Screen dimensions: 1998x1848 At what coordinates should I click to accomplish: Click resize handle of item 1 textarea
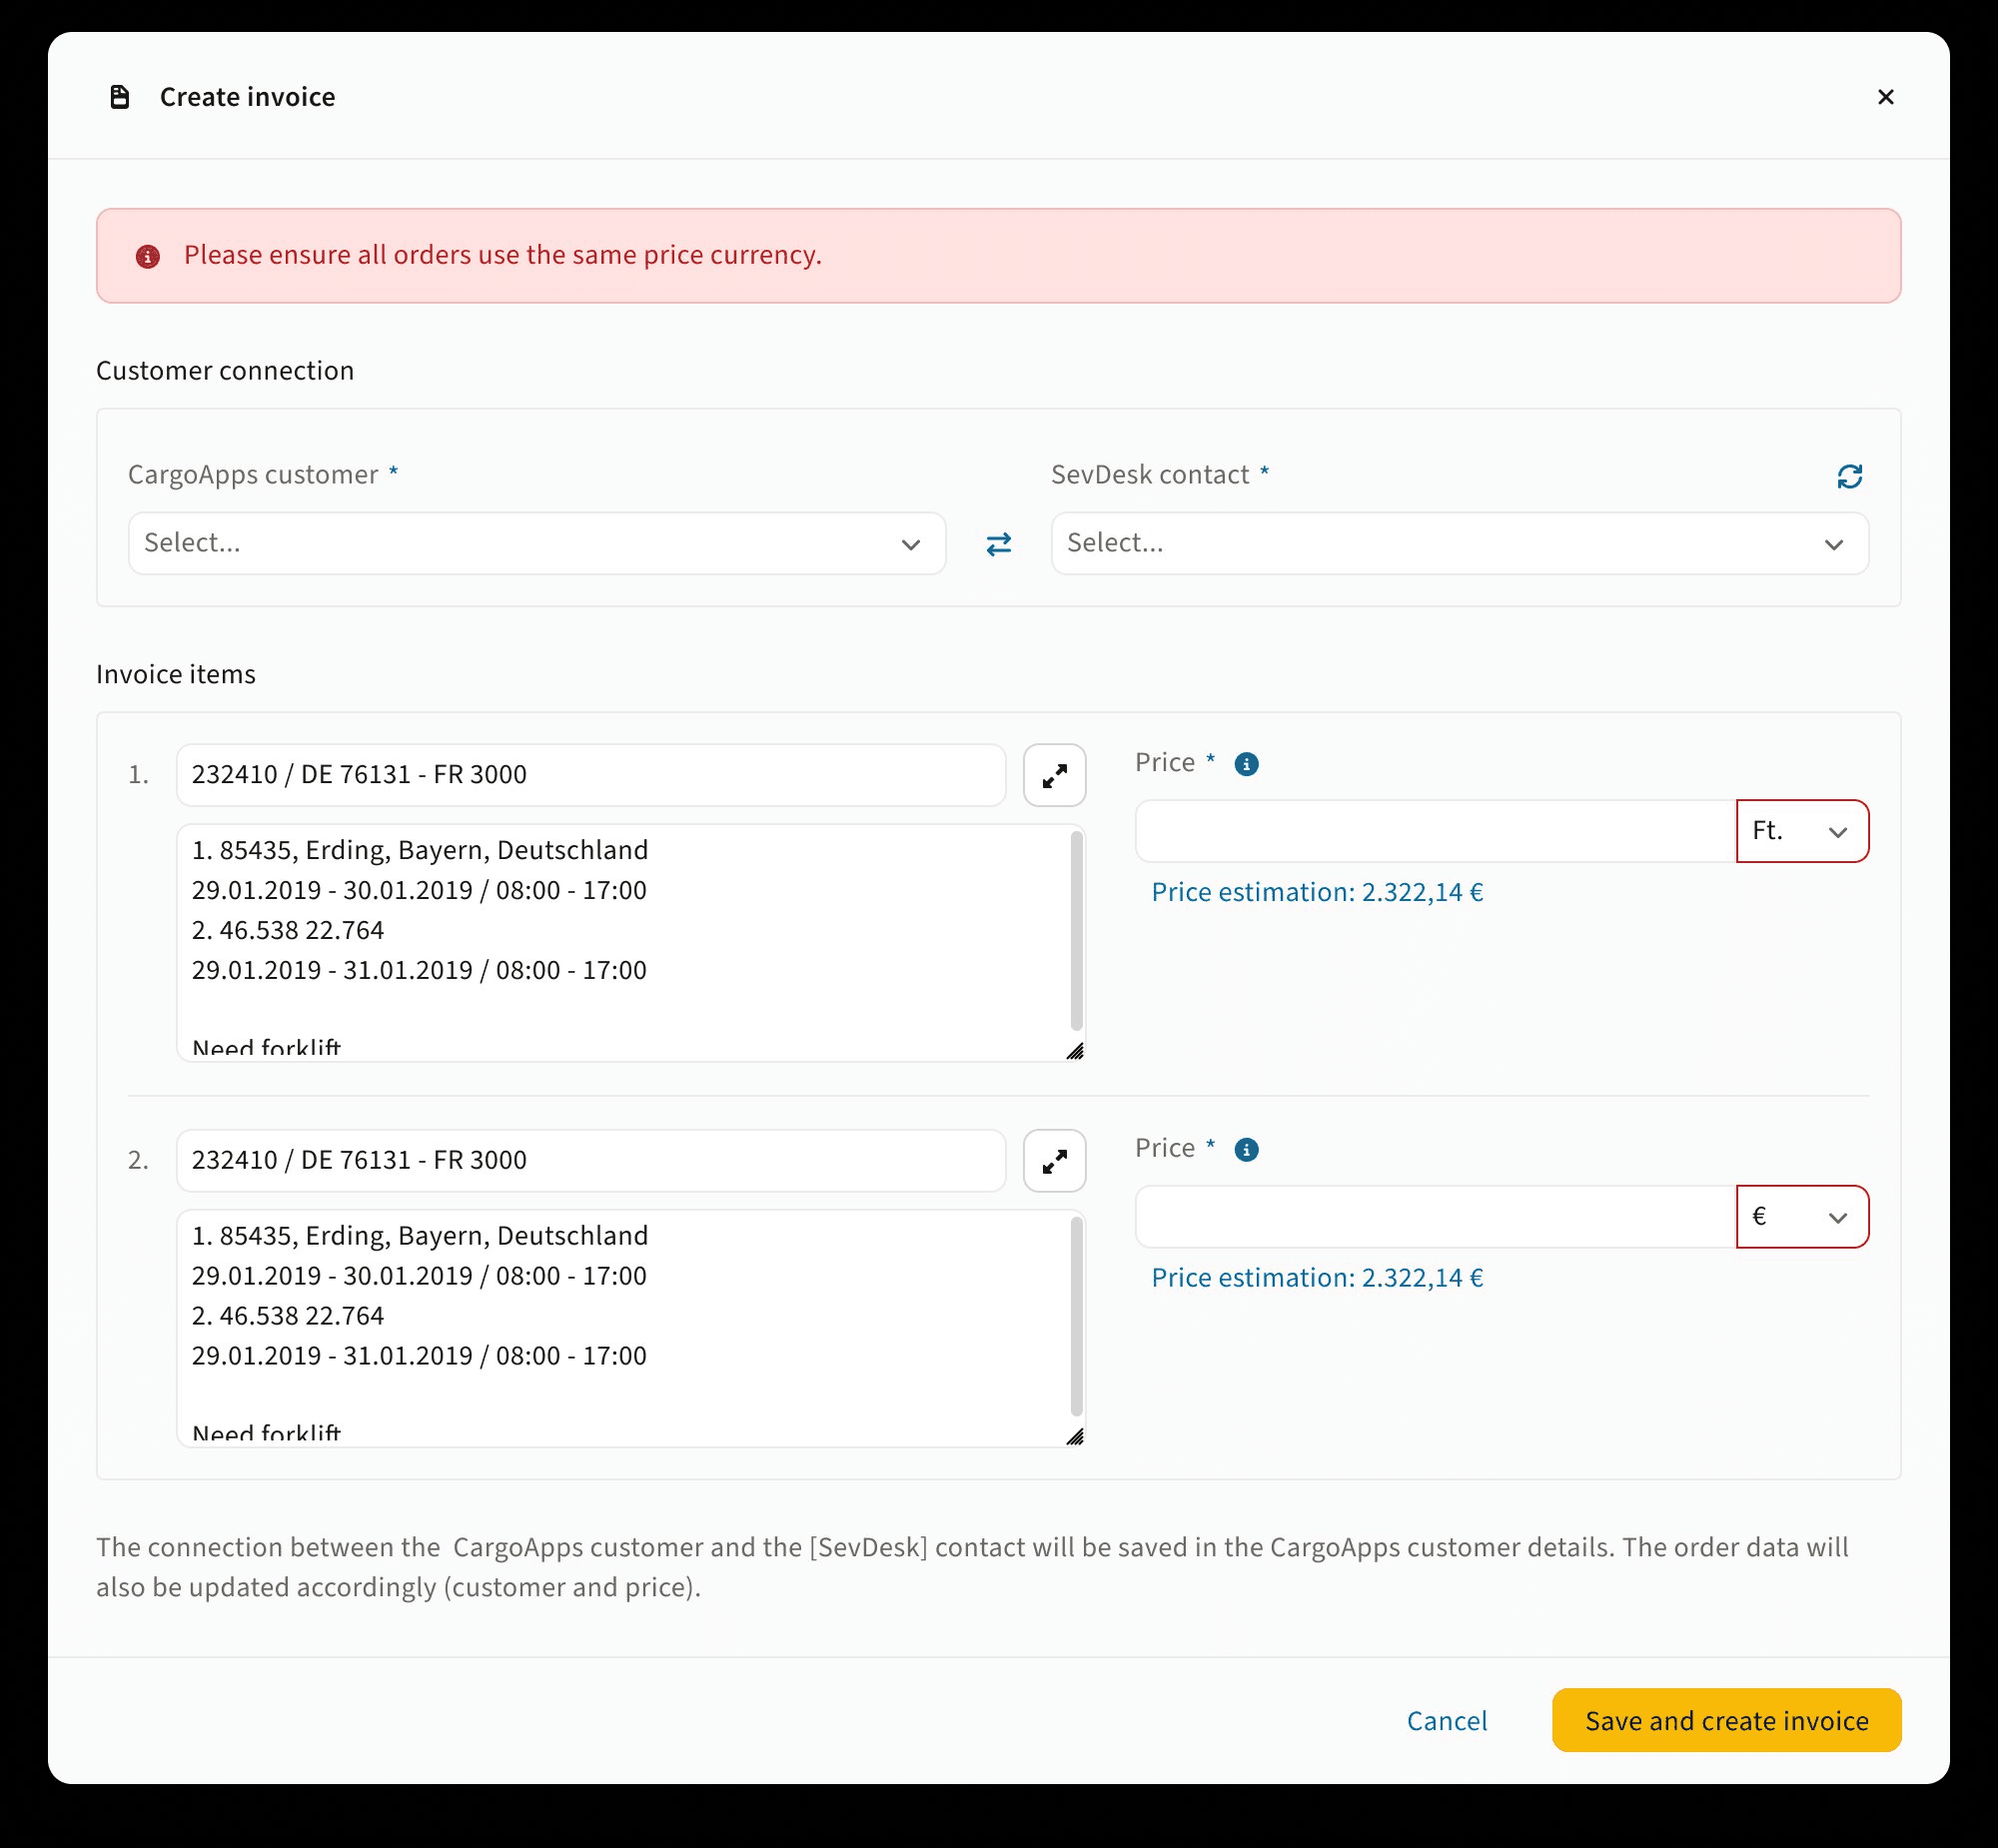[1075, 1051]
